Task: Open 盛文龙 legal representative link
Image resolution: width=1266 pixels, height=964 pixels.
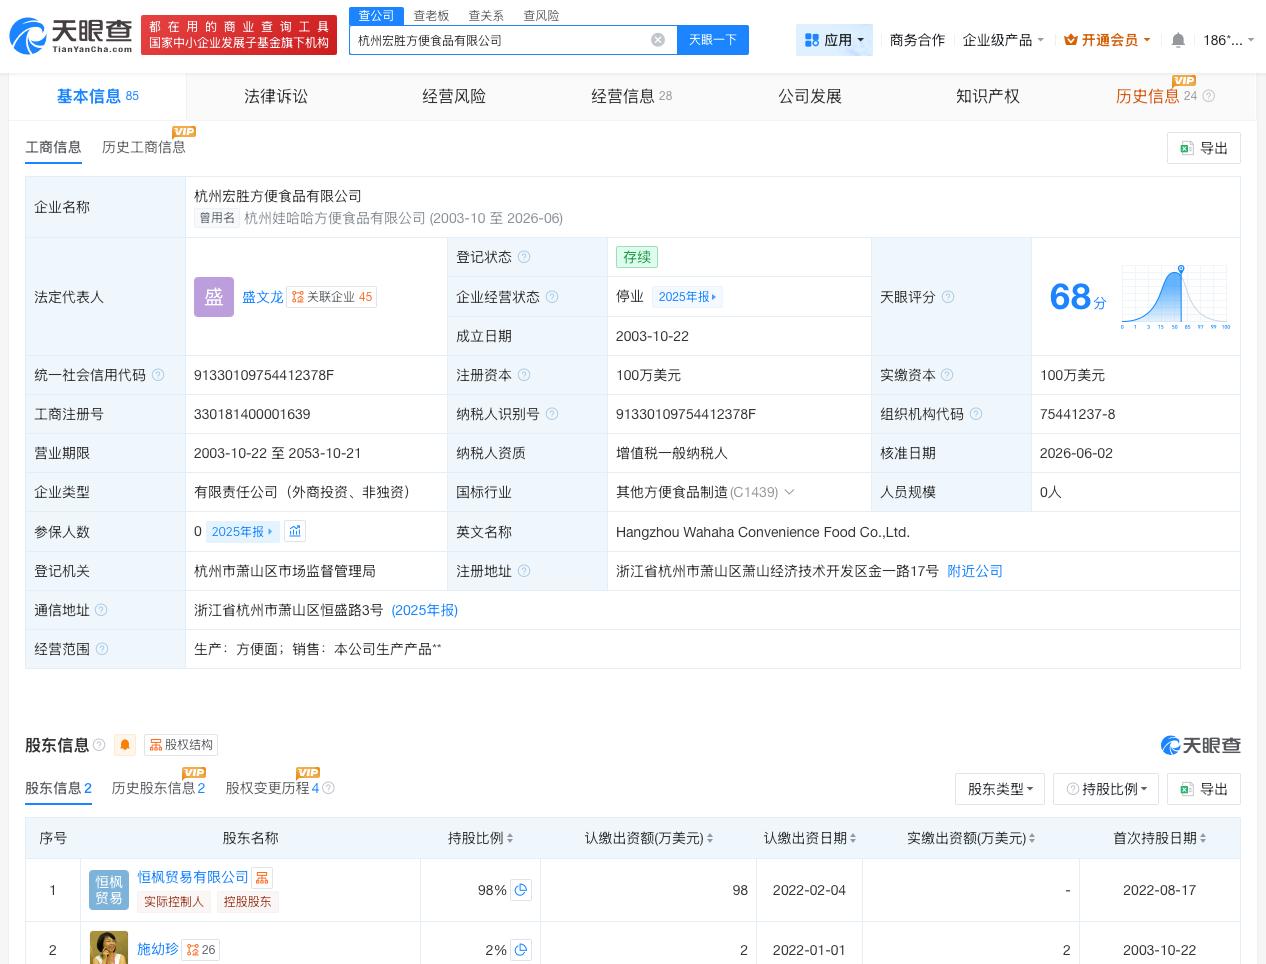Action: coord(262,297)
